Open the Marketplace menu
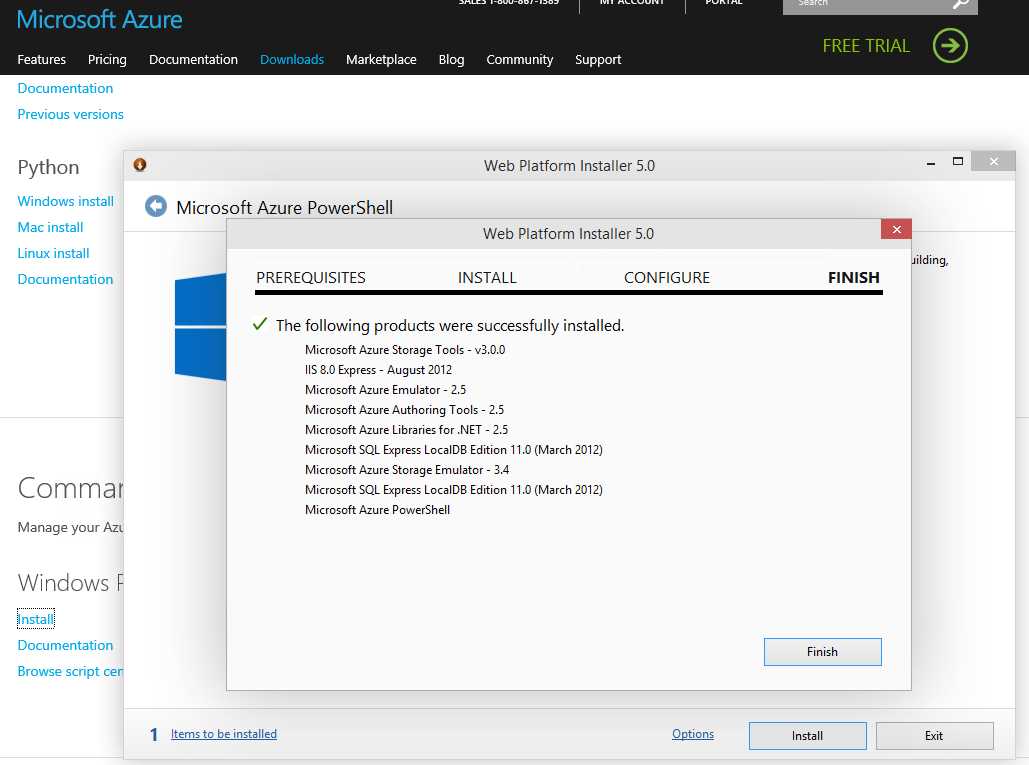Image resolution: width=1029 pixels, height=765 pixels. [381, 59]
